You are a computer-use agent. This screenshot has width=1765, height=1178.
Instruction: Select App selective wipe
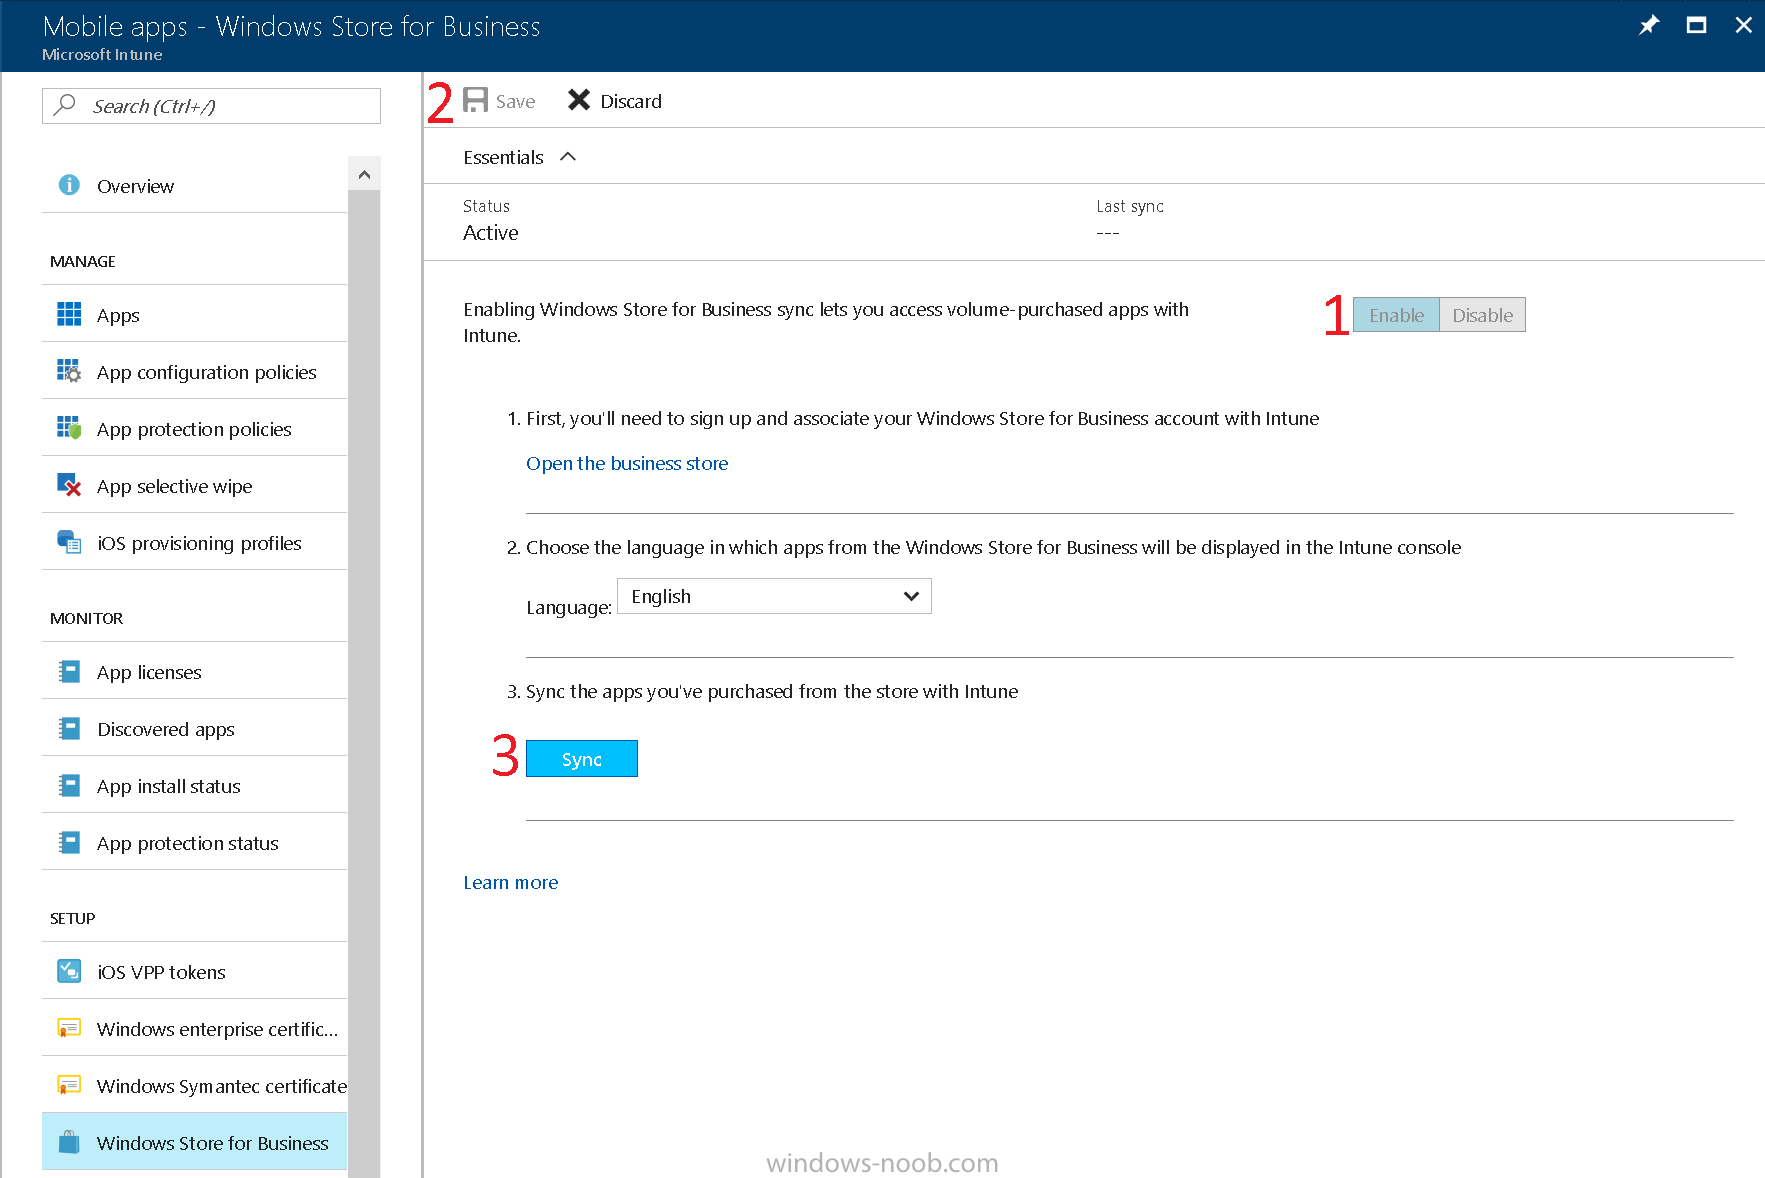[195, 485]
